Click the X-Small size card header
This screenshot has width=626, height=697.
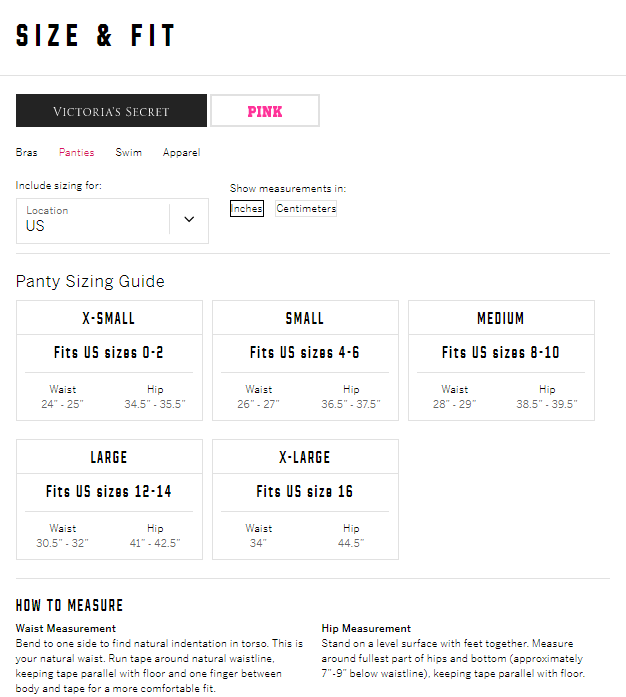point(109,318)
